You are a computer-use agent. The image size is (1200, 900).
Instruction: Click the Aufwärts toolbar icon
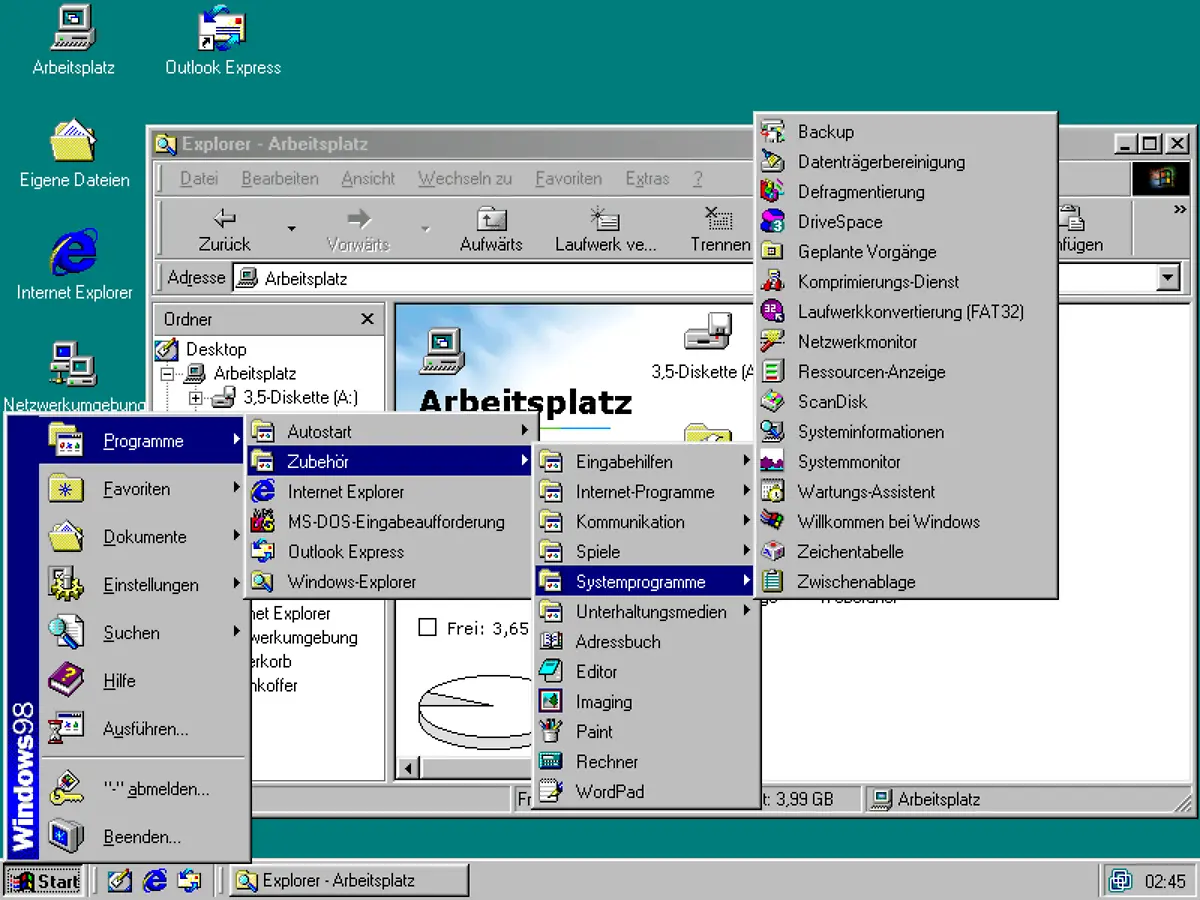coord(491,228)
